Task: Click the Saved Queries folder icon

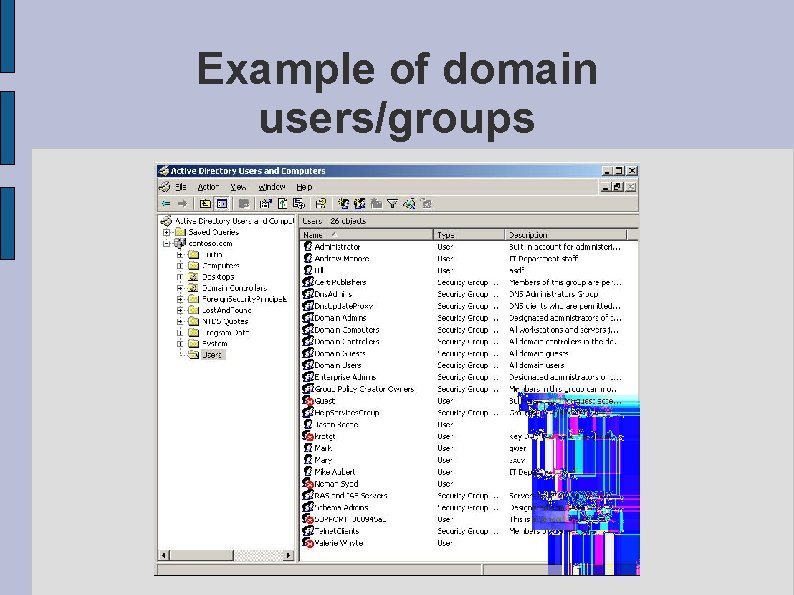Action: click(180, 232)
